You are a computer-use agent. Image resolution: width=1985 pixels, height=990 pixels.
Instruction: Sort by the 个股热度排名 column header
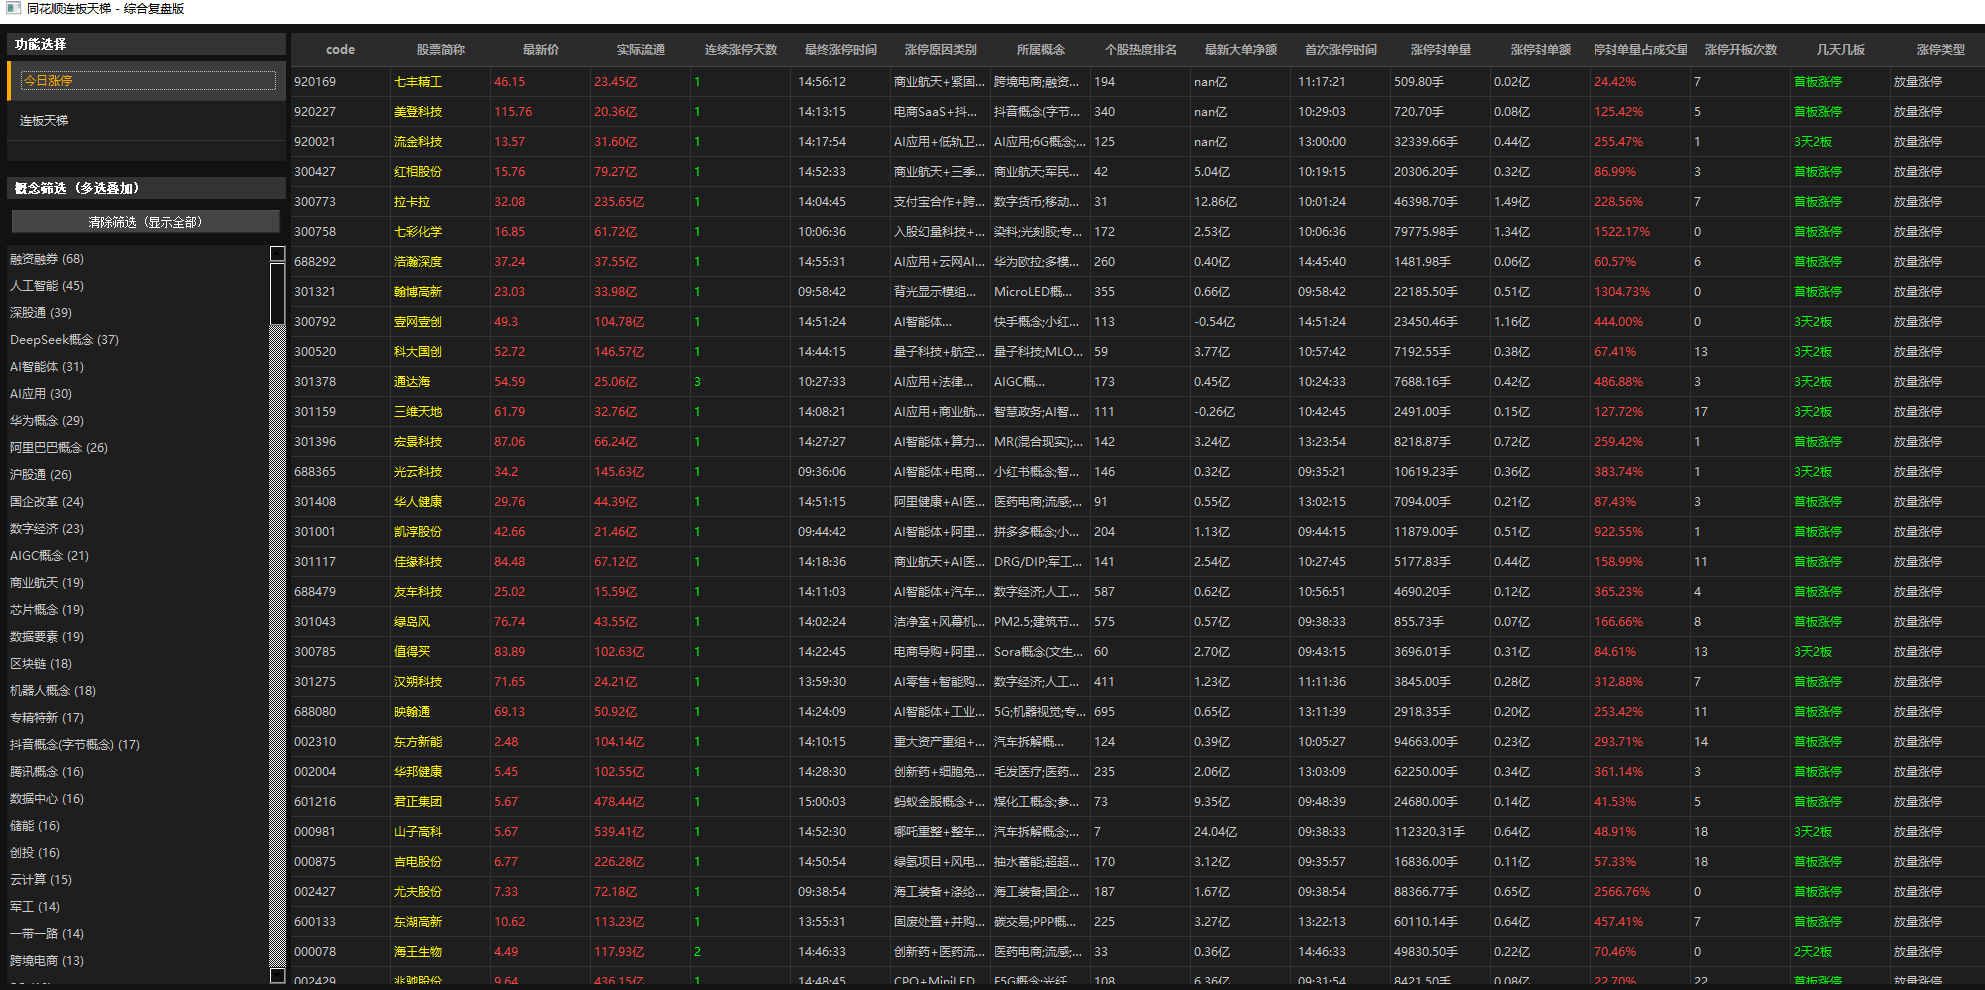[x=1140, y=50]
